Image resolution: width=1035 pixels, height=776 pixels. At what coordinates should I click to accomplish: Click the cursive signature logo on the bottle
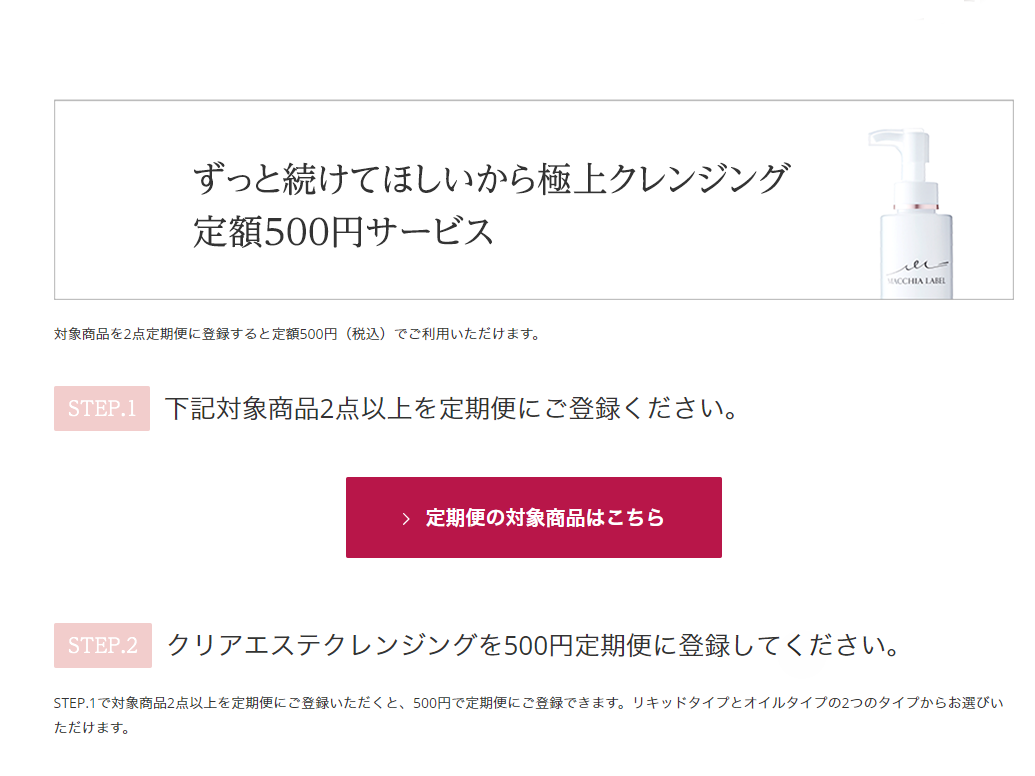pos(918,266)
